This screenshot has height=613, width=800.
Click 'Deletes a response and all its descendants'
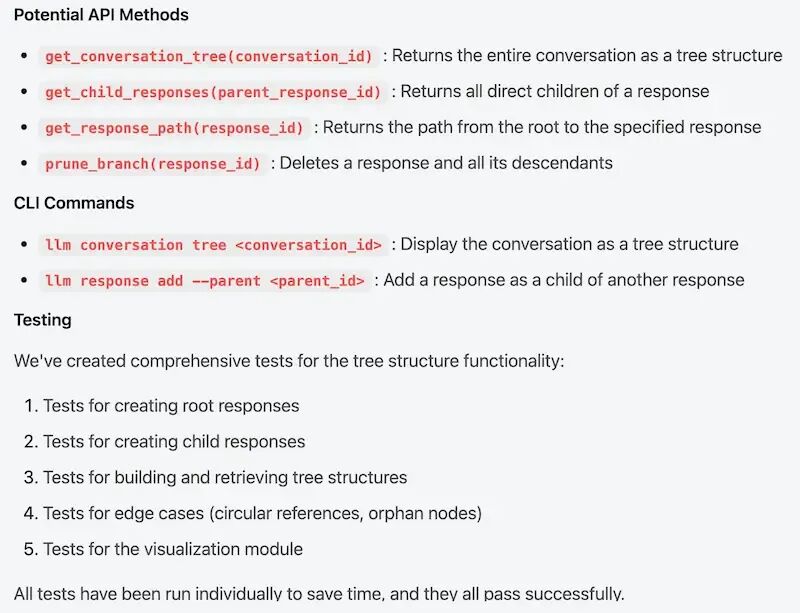[446, 163]
